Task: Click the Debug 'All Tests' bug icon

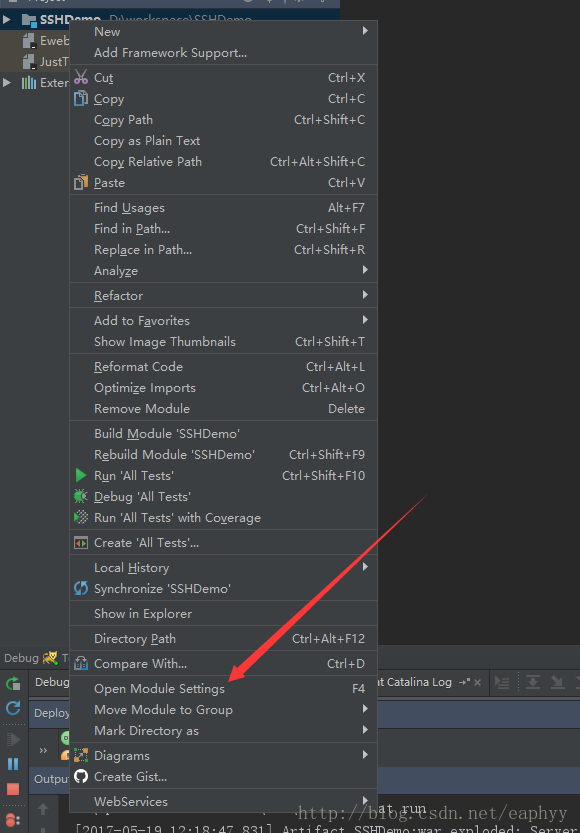Action: 81,497
